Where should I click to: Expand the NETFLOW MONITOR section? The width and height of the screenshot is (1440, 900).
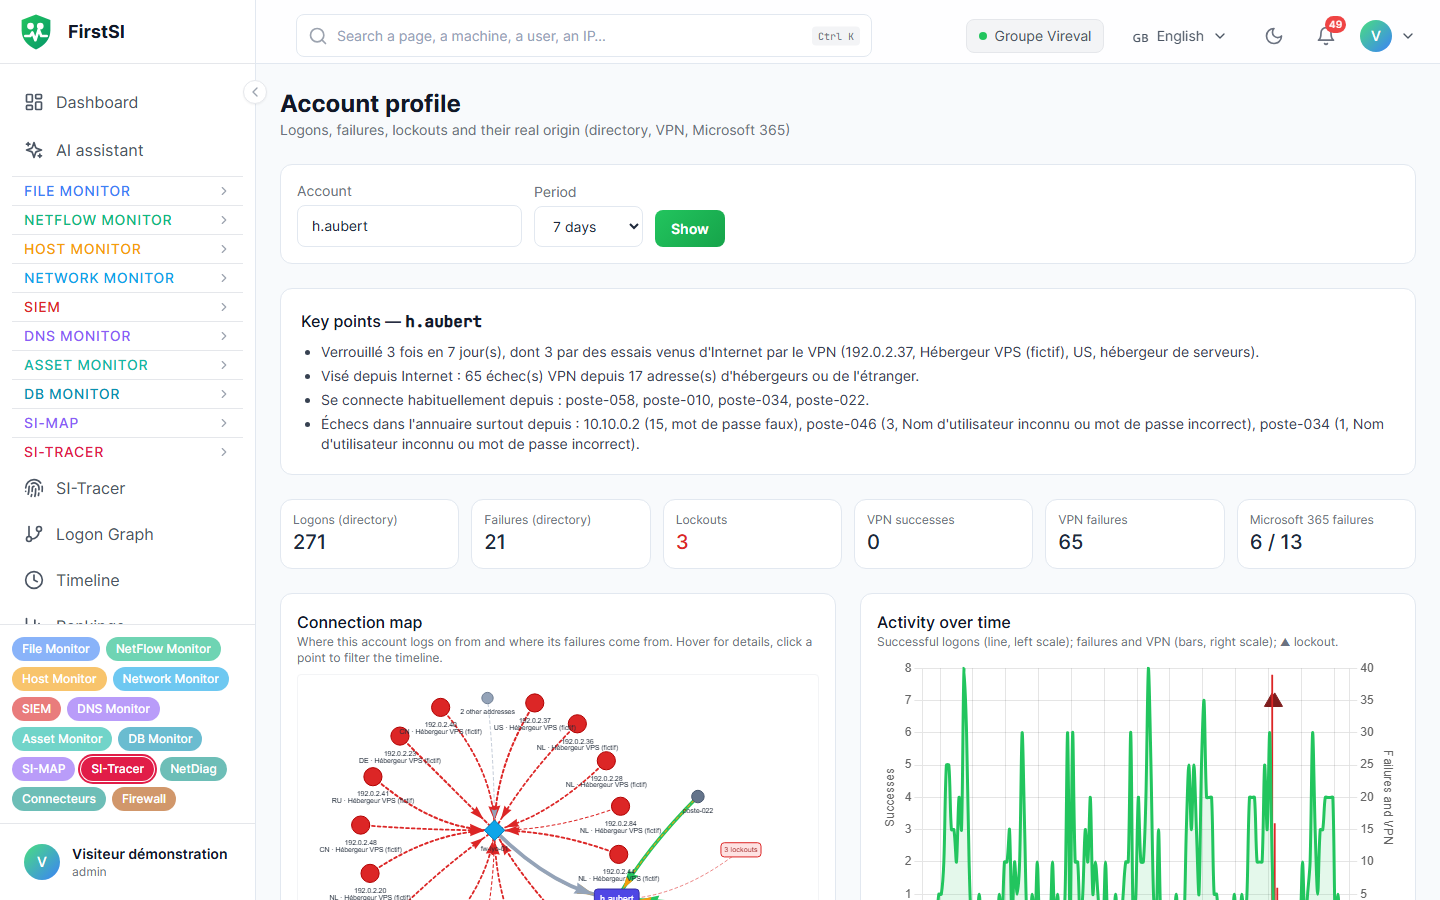click(127, 220)
